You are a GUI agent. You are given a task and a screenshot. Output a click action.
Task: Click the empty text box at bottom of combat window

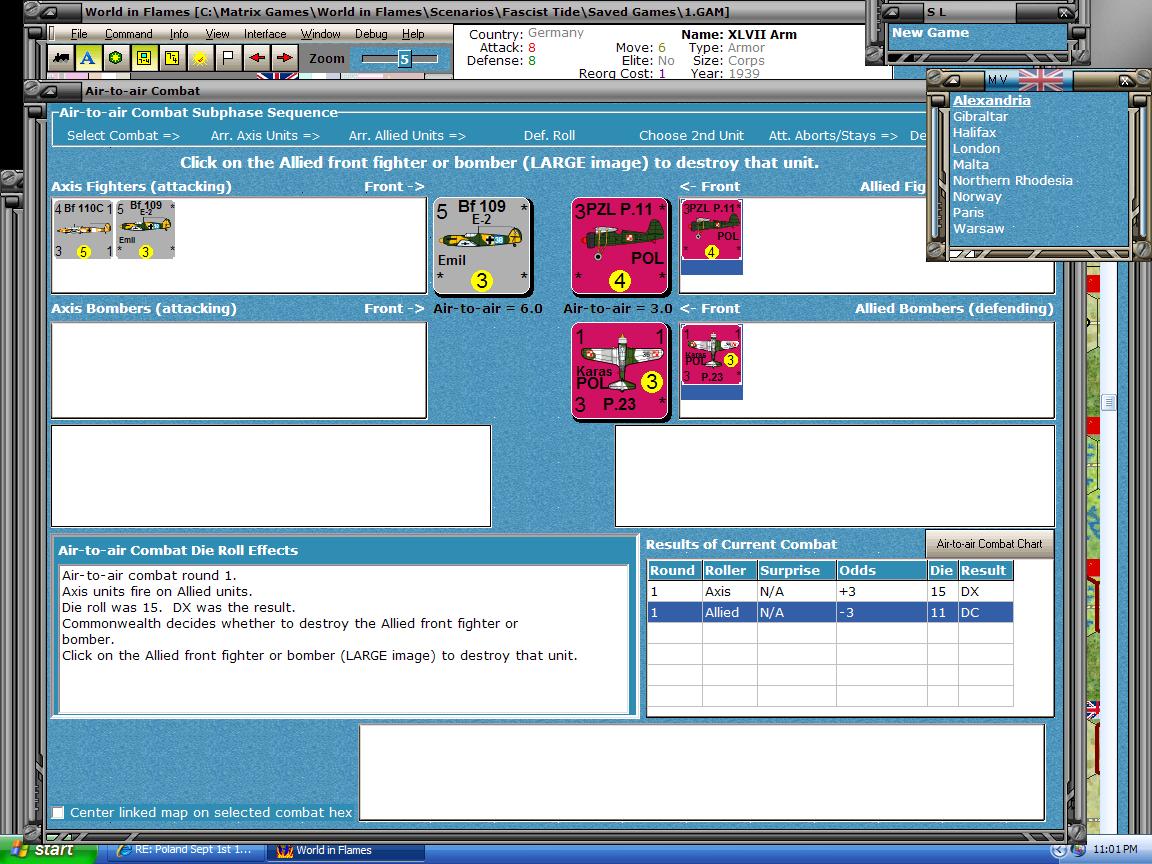coord(702,772)
